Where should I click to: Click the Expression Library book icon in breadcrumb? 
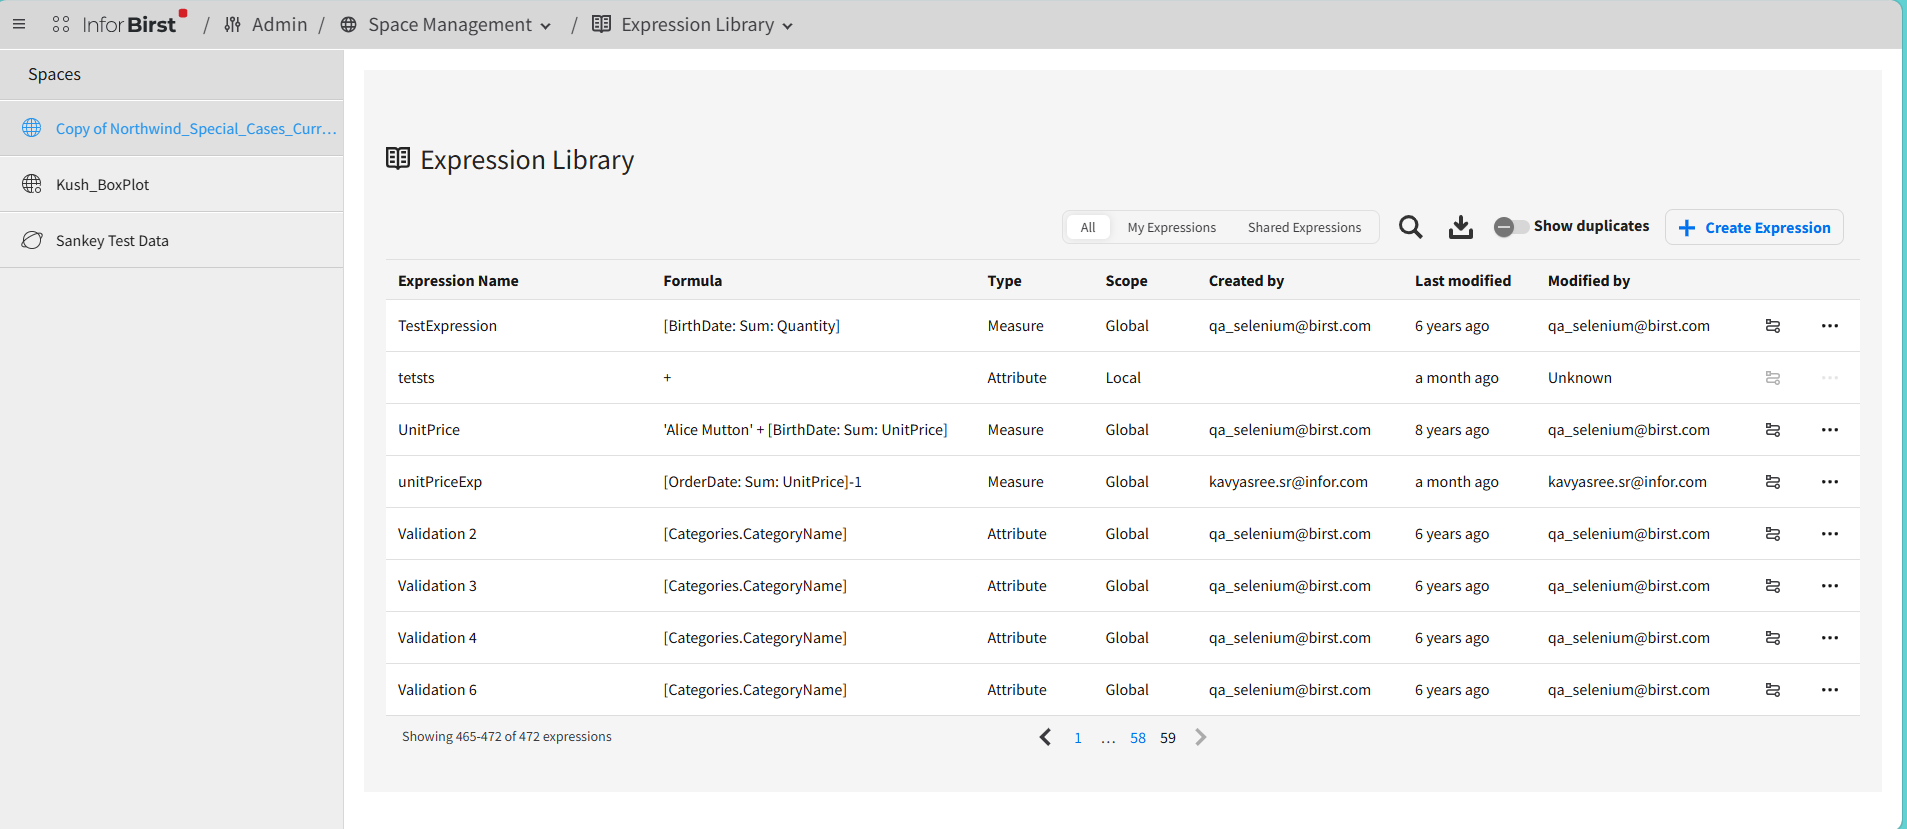click(601, 24)
